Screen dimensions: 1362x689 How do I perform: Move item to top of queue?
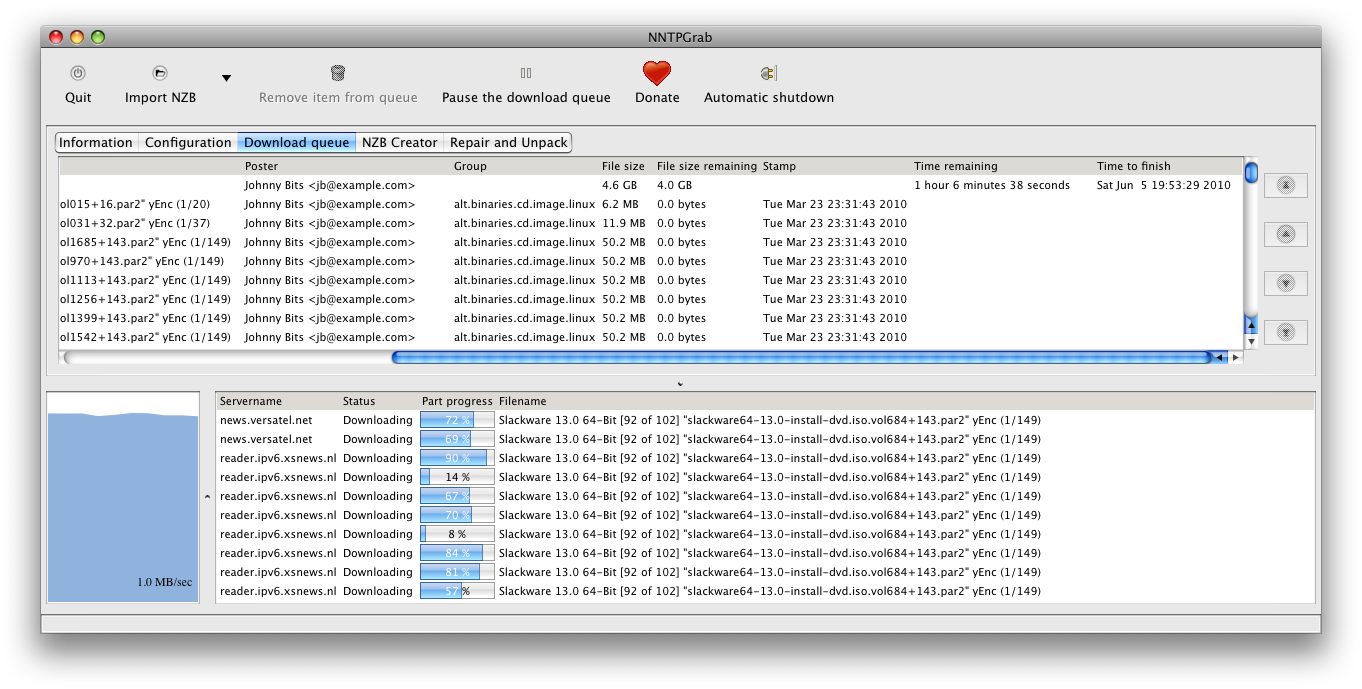click(x=1286, y=186)
